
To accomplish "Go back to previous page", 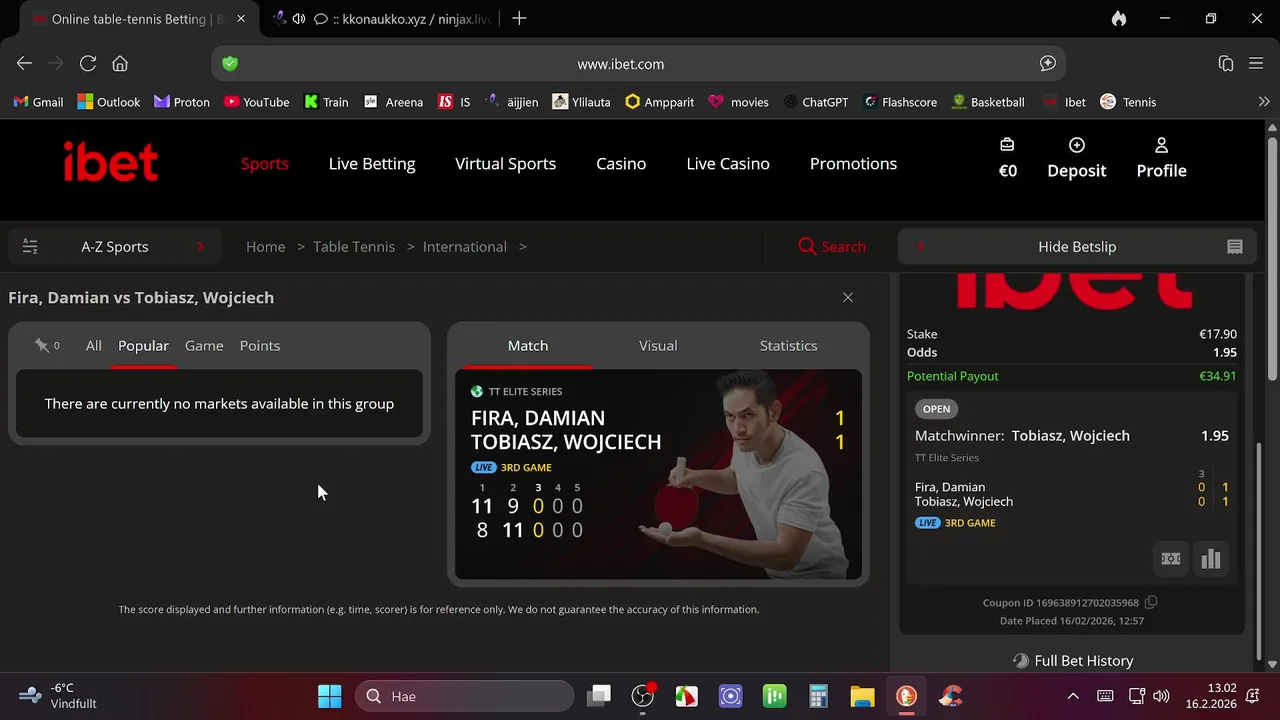I will point(24,63).
